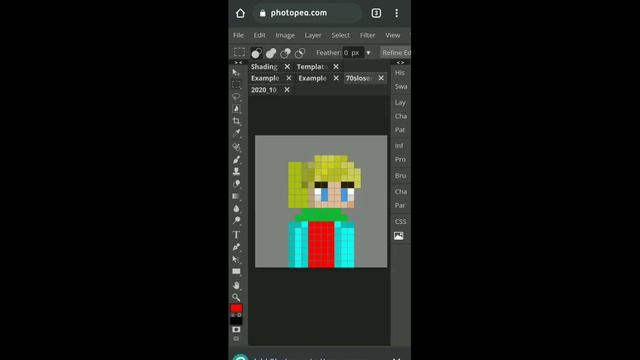Select the Path Select arrow tool

[236, 259]
